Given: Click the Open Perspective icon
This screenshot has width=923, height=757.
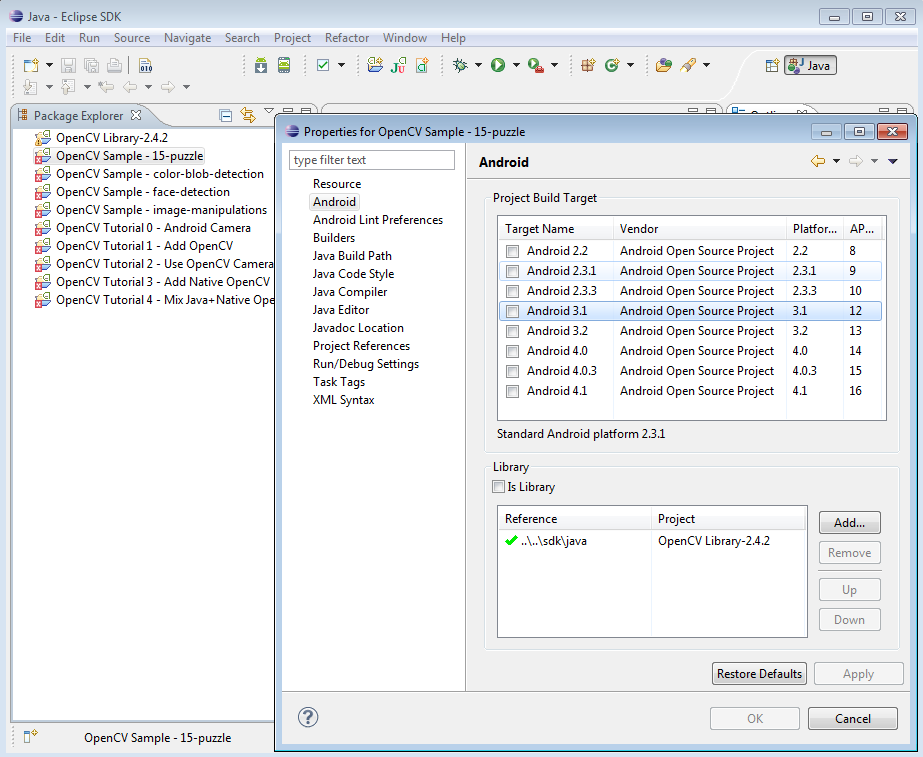Looking at the screenshot, I should (772, 65).
